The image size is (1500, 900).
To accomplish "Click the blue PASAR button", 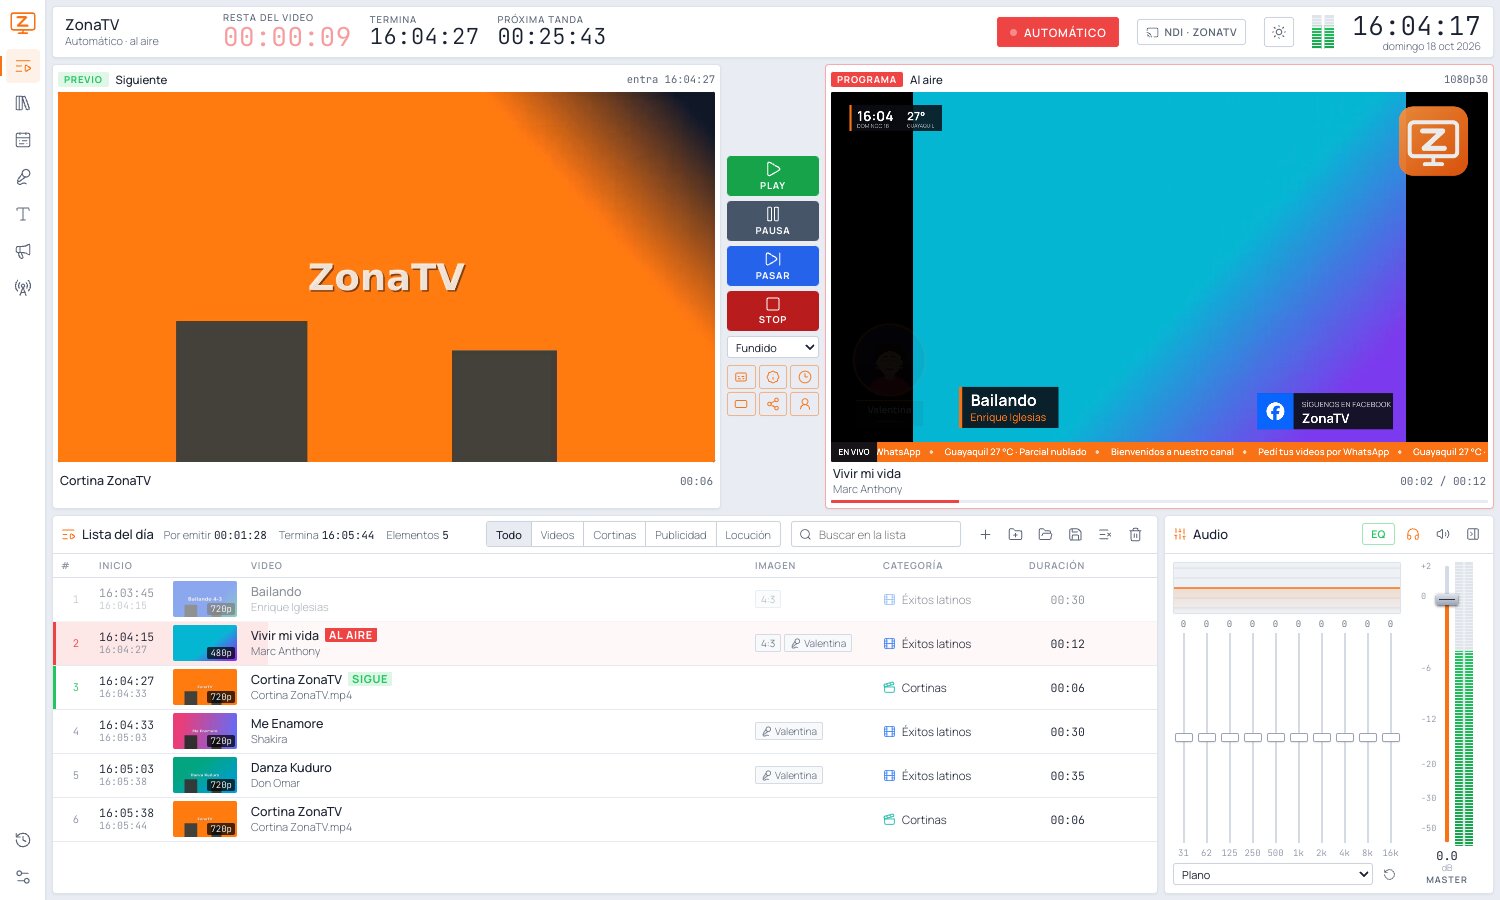I will [773, 266].
